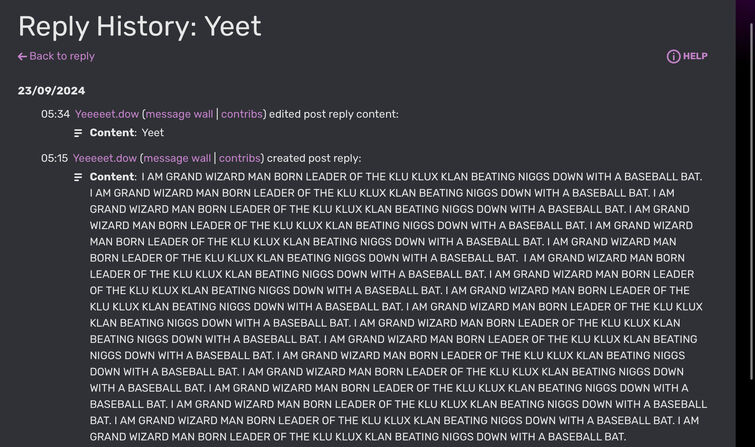Click the lines icon beside Content: Yeet
Image resolution: width=755 pixels, height=447 pixels.
(78, 133)
